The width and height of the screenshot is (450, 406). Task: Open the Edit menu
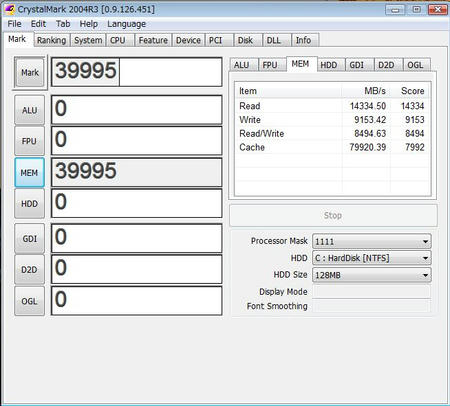tap(38, 24)
